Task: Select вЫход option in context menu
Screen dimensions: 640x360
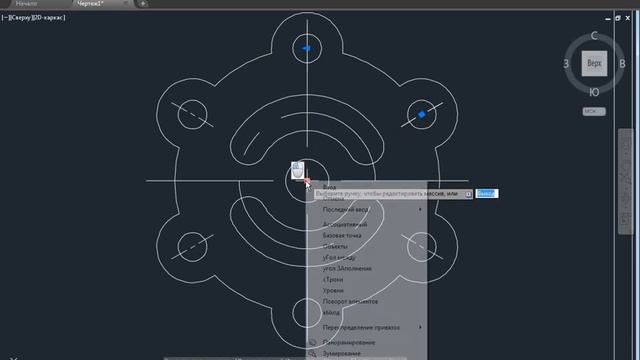Action: click(331, 313)
